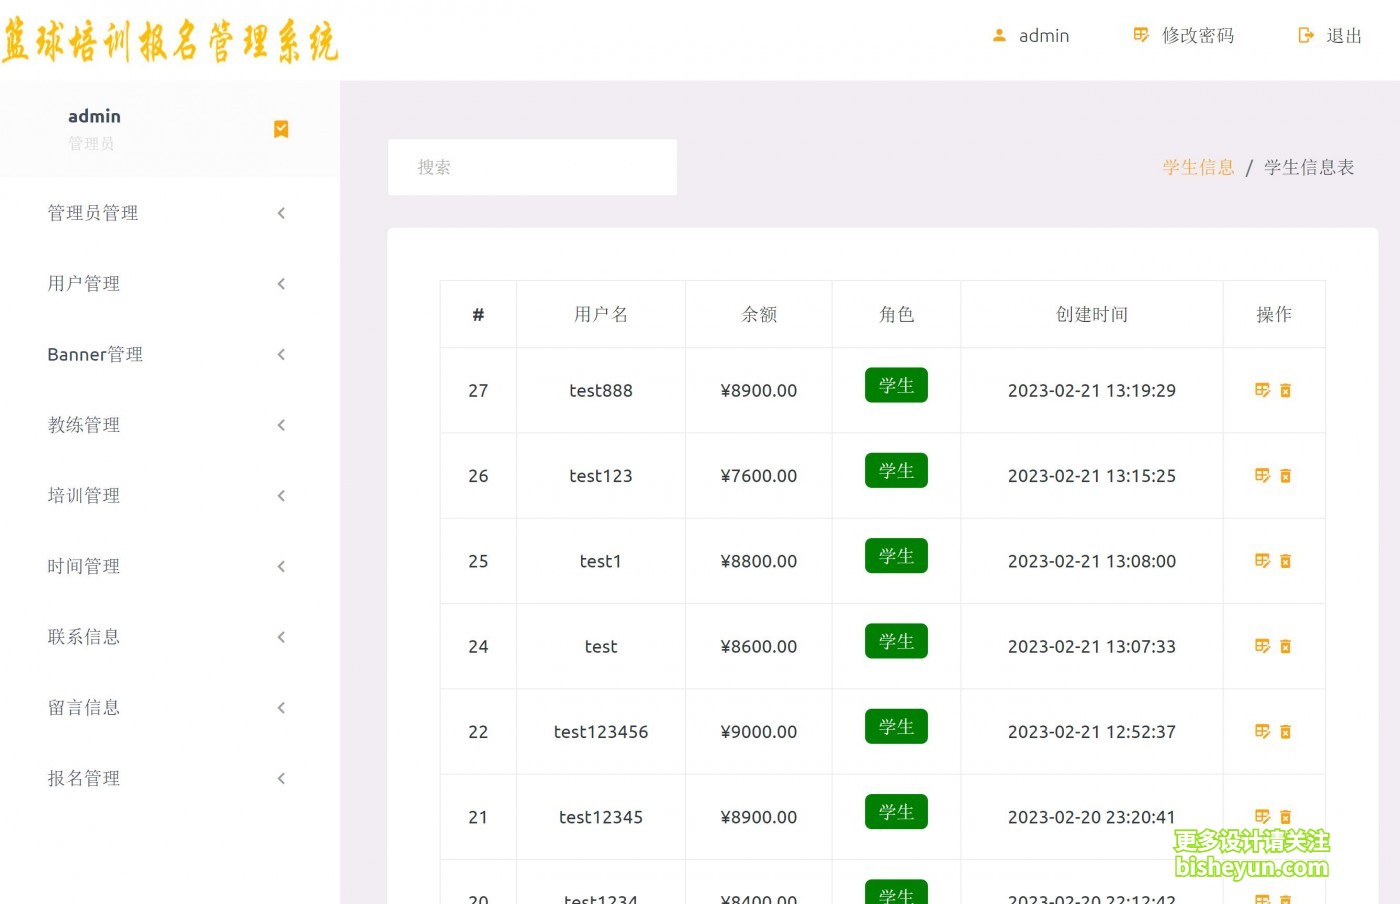
Task: Click the 学生 badge for test888
Action: [896, 385]
